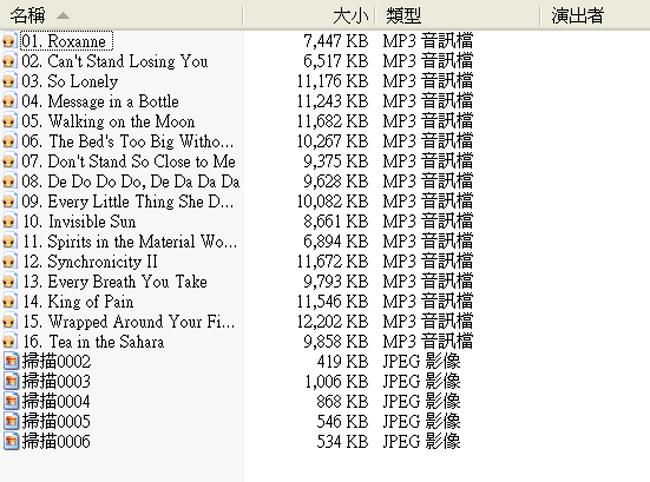Select file name 掃描0002
This screenshot has width=650, height=482.
coord(56,361)
